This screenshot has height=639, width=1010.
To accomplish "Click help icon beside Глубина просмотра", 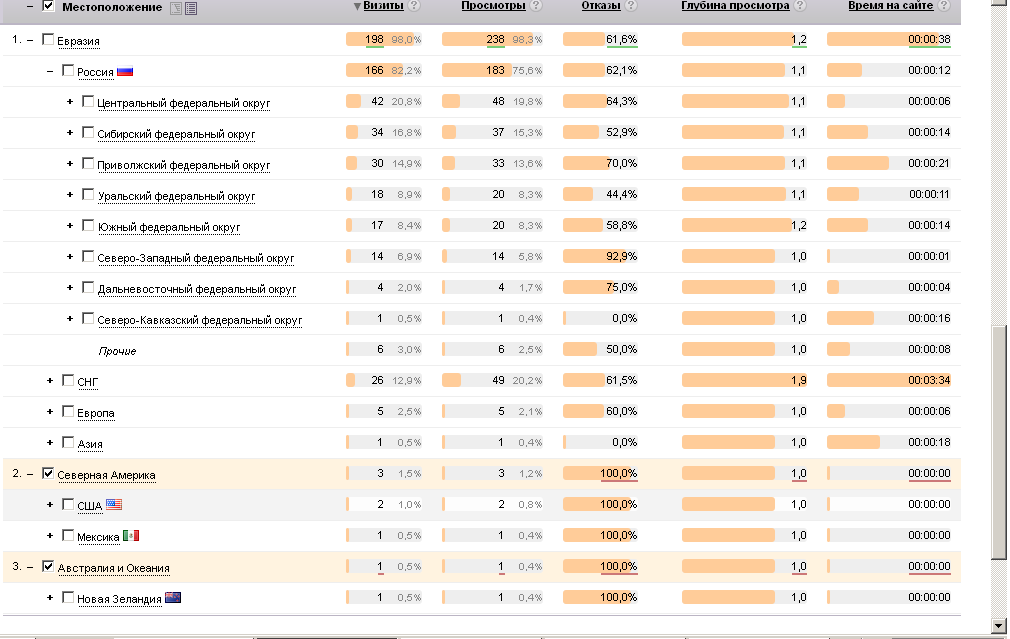I will (799, 6).
